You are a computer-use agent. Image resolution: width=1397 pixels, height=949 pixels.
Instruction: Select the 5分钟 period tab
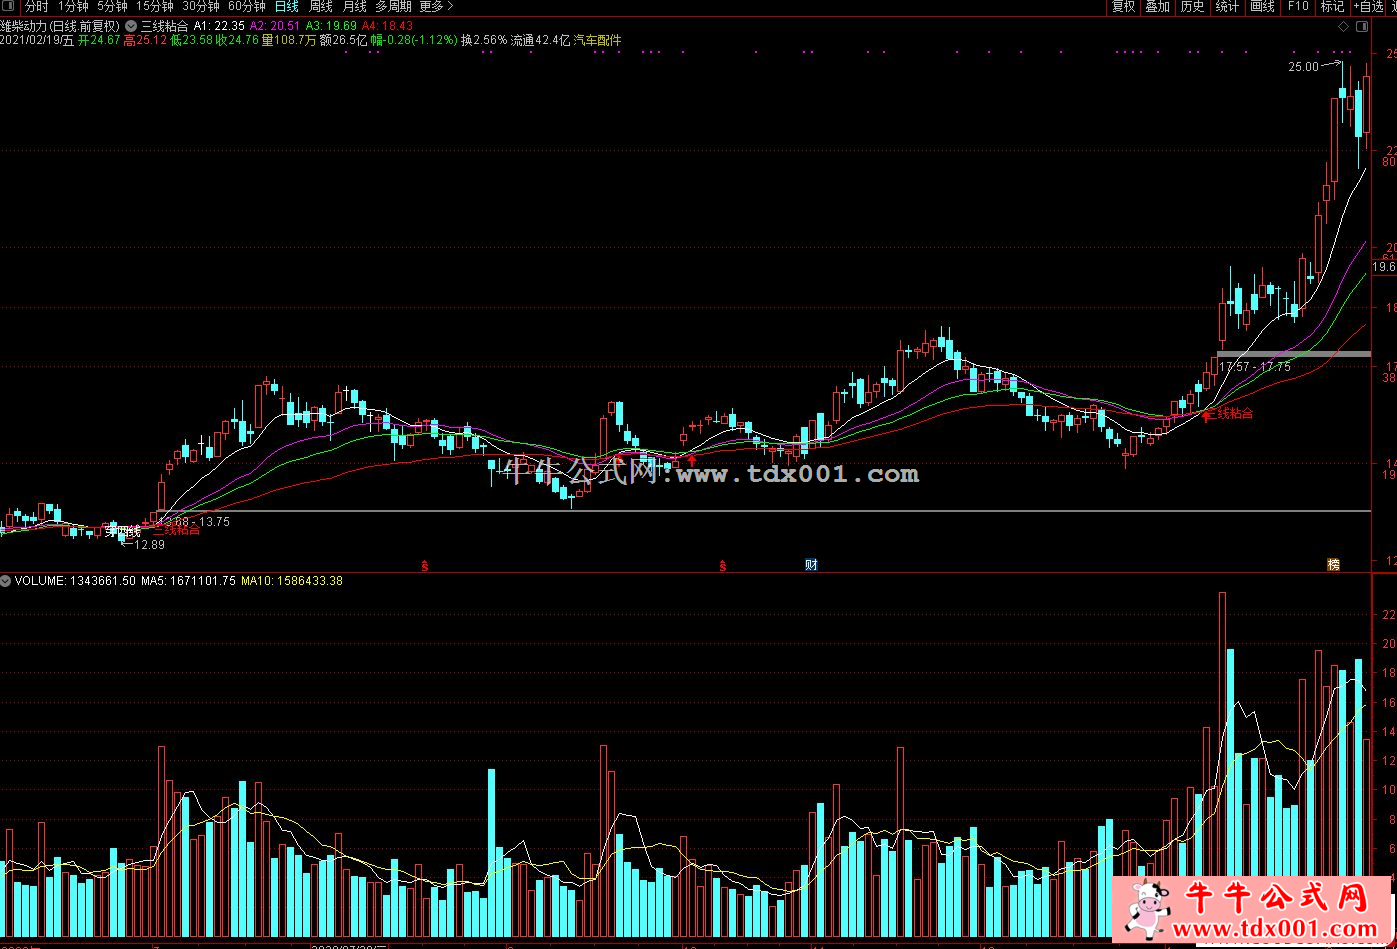tap(112, 6)
